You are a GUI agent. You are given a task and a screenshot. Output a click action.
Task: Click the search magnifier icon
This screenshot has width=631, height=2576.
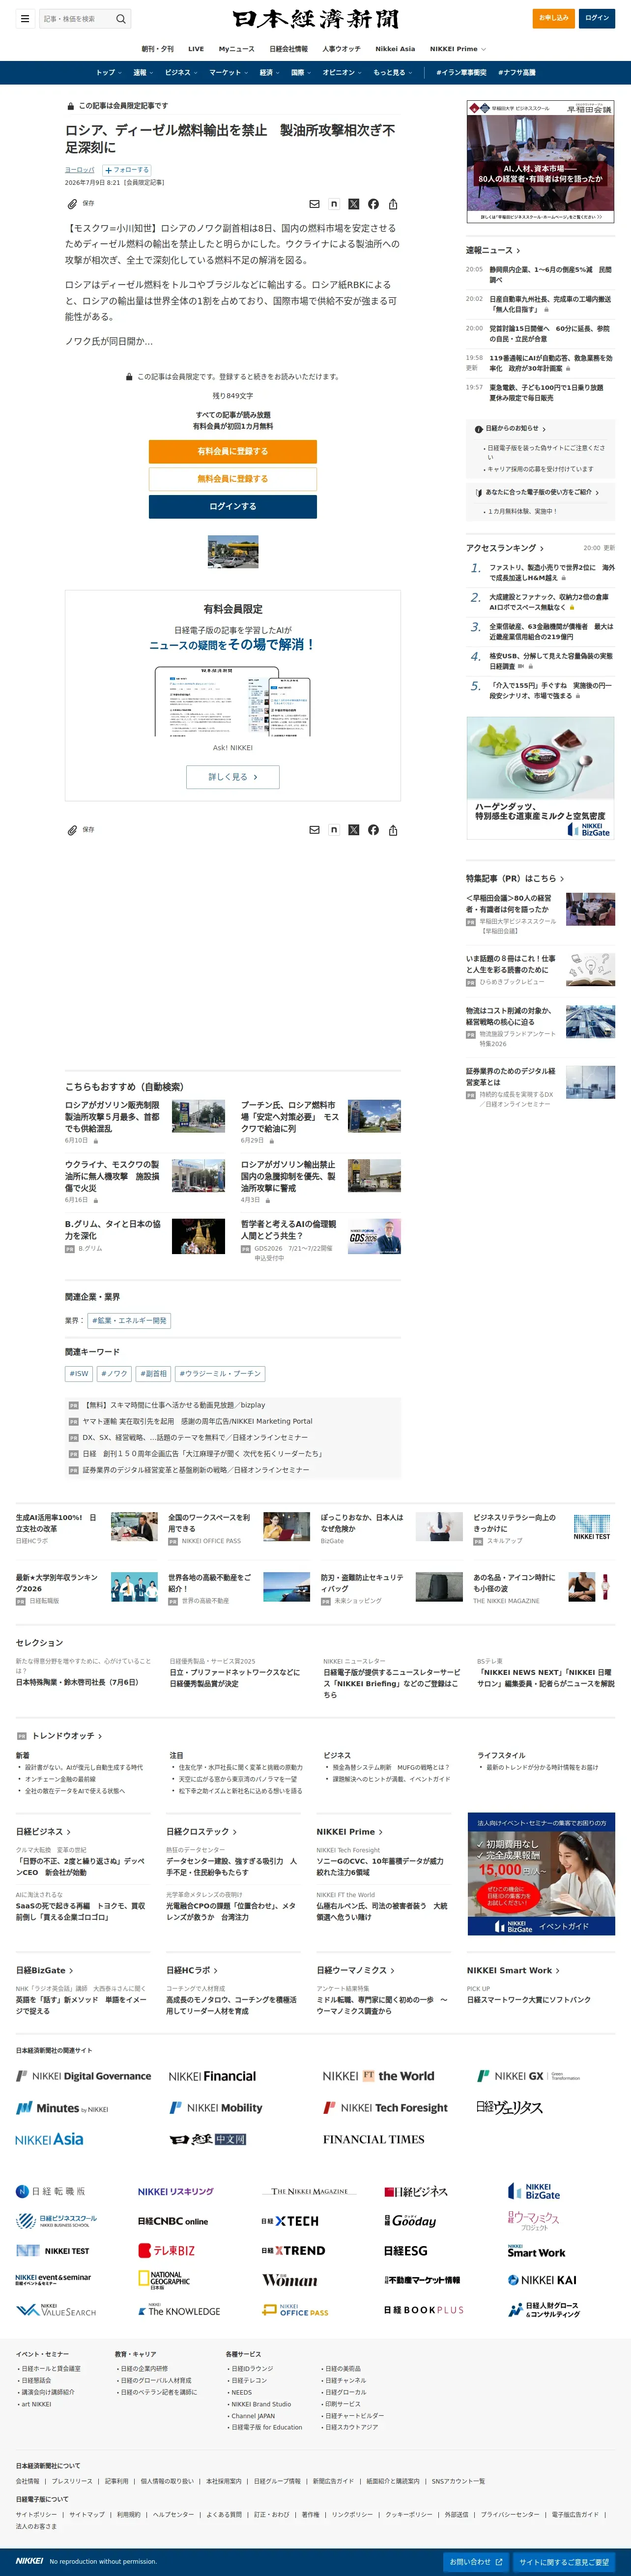(121, 18)
